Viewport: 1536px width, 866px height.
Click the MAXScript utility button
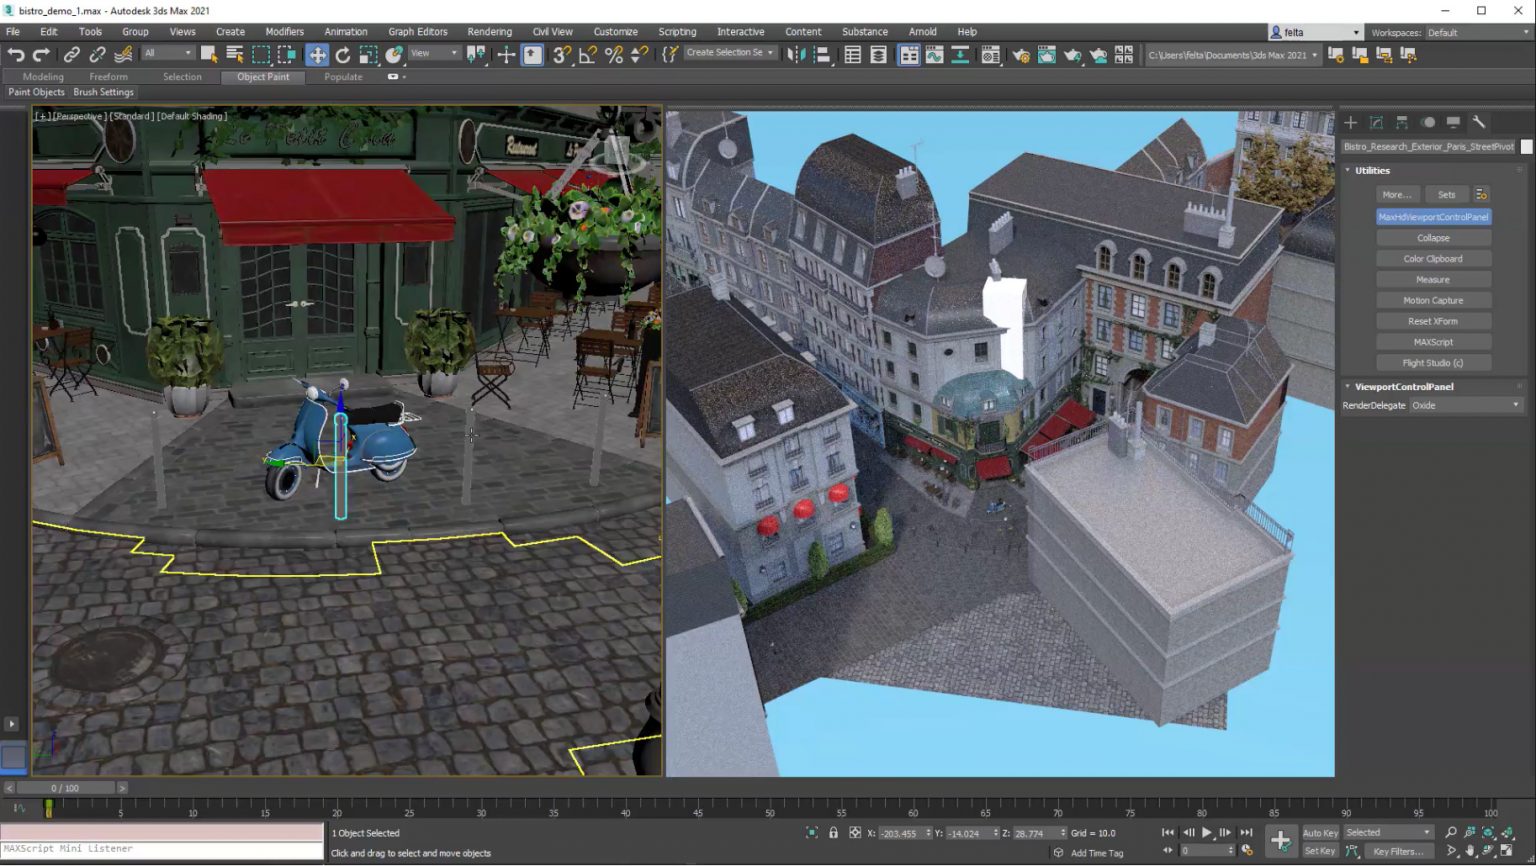pyautogui.click(x=1432, y=341)
